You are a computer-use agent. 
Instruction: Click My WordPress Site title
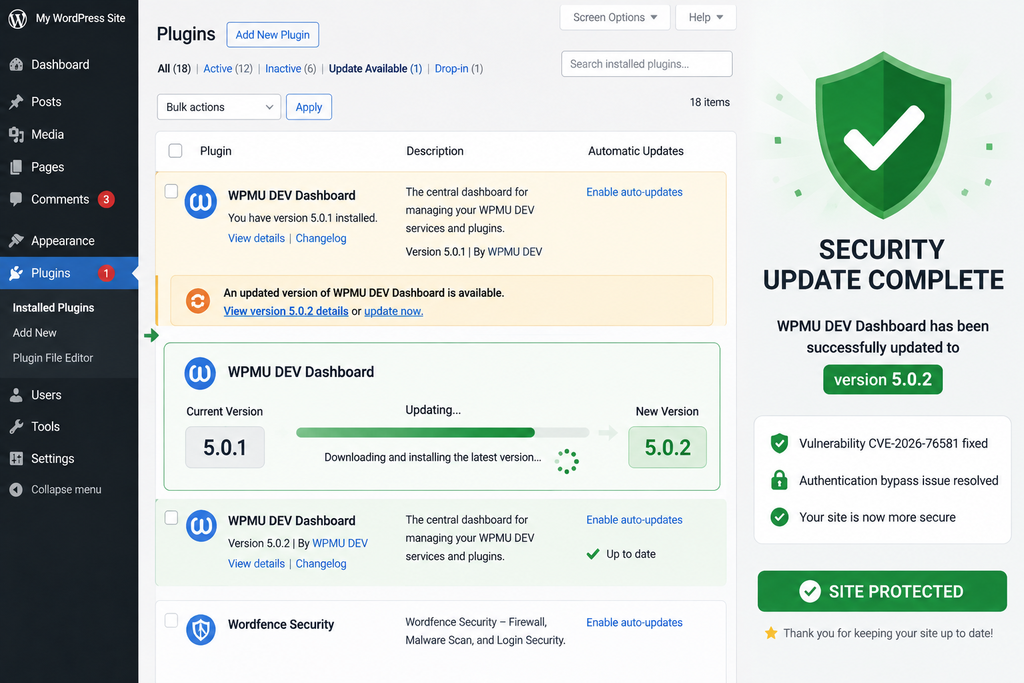(80, 18)
